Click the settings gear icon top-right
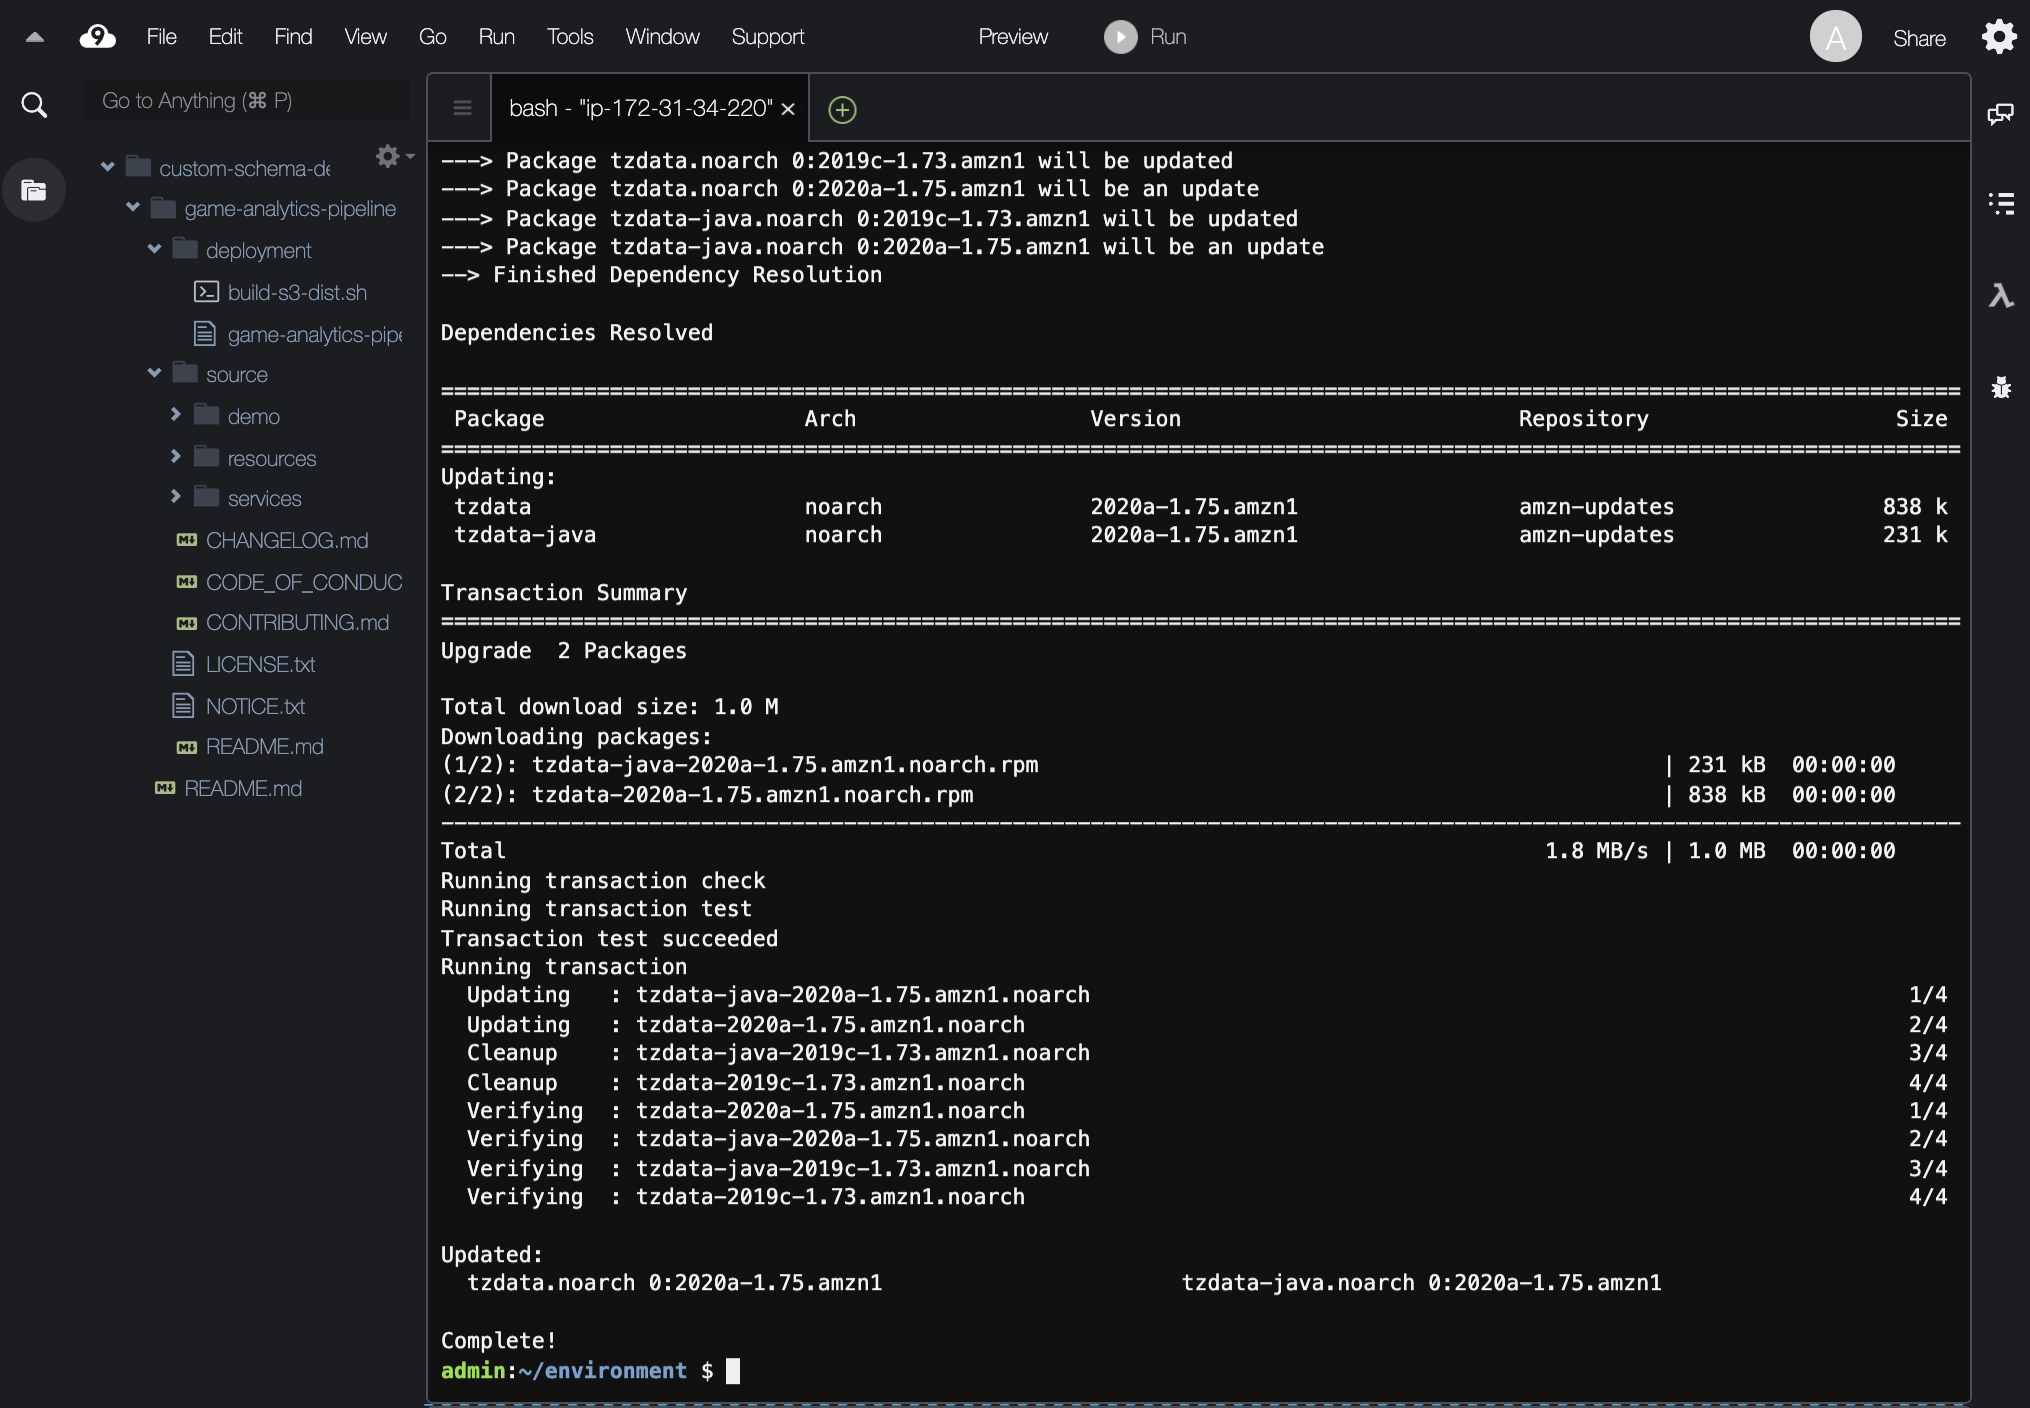2030x1408 pixels. click(1999, 35)
